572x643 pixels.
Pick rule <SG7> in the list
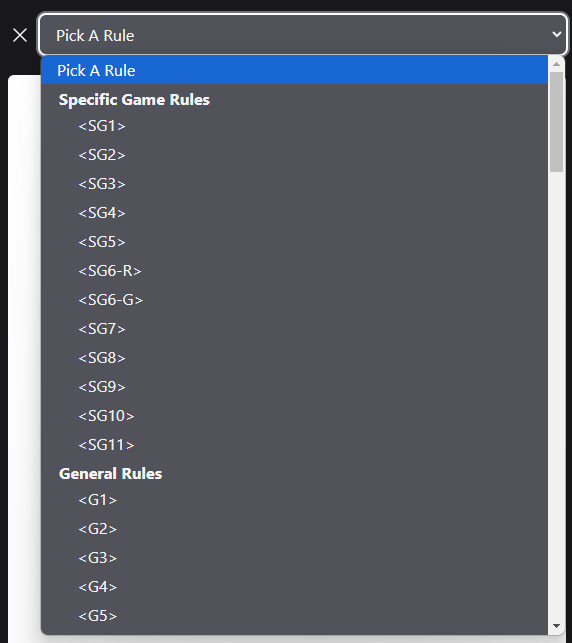tap(294, 329)
